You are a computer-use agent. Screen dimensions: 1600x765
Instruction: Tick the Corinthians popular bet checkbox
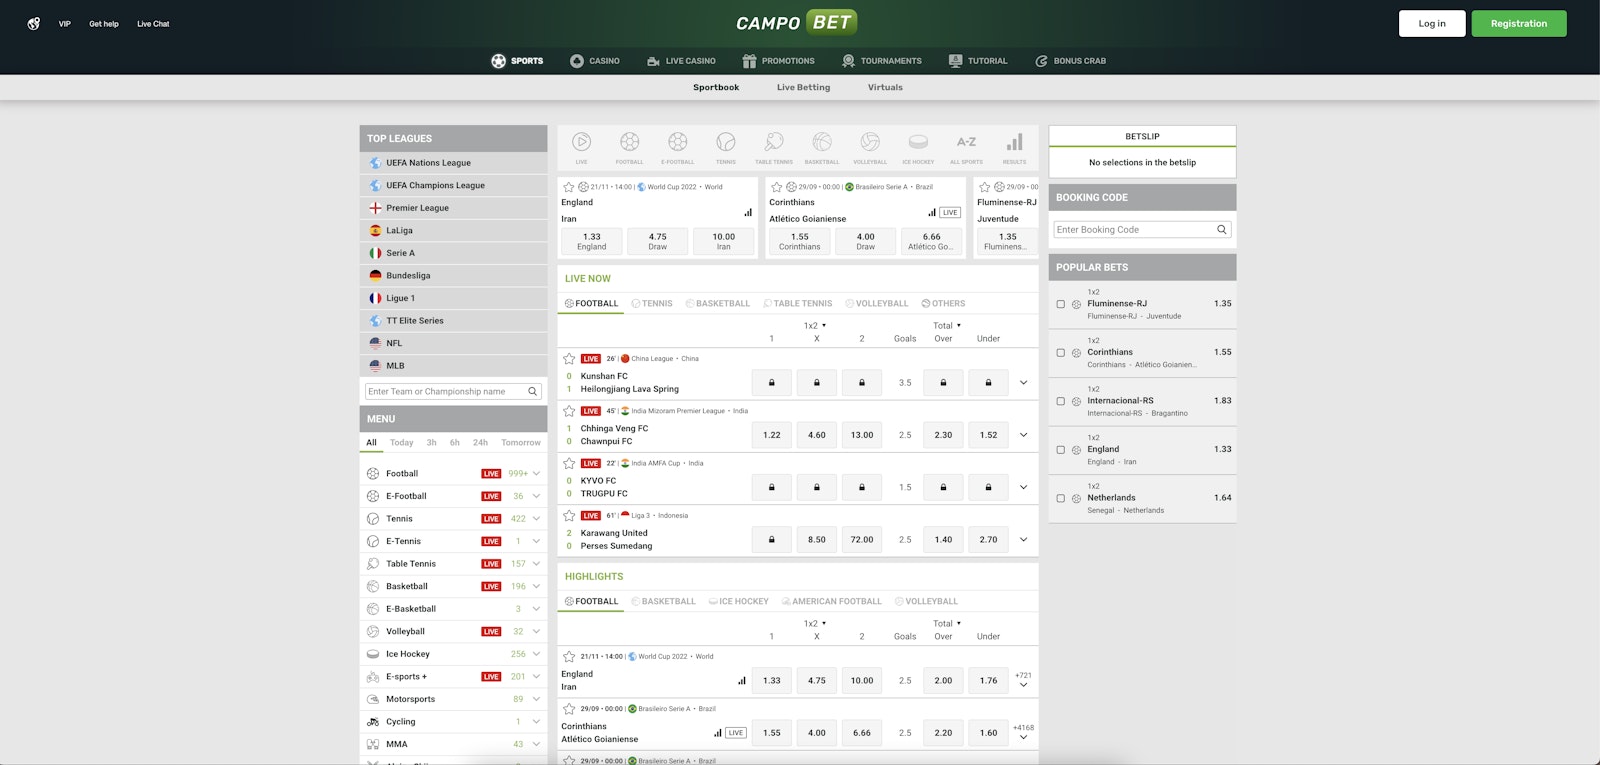pyautogui.click(x=1061, y=353)
